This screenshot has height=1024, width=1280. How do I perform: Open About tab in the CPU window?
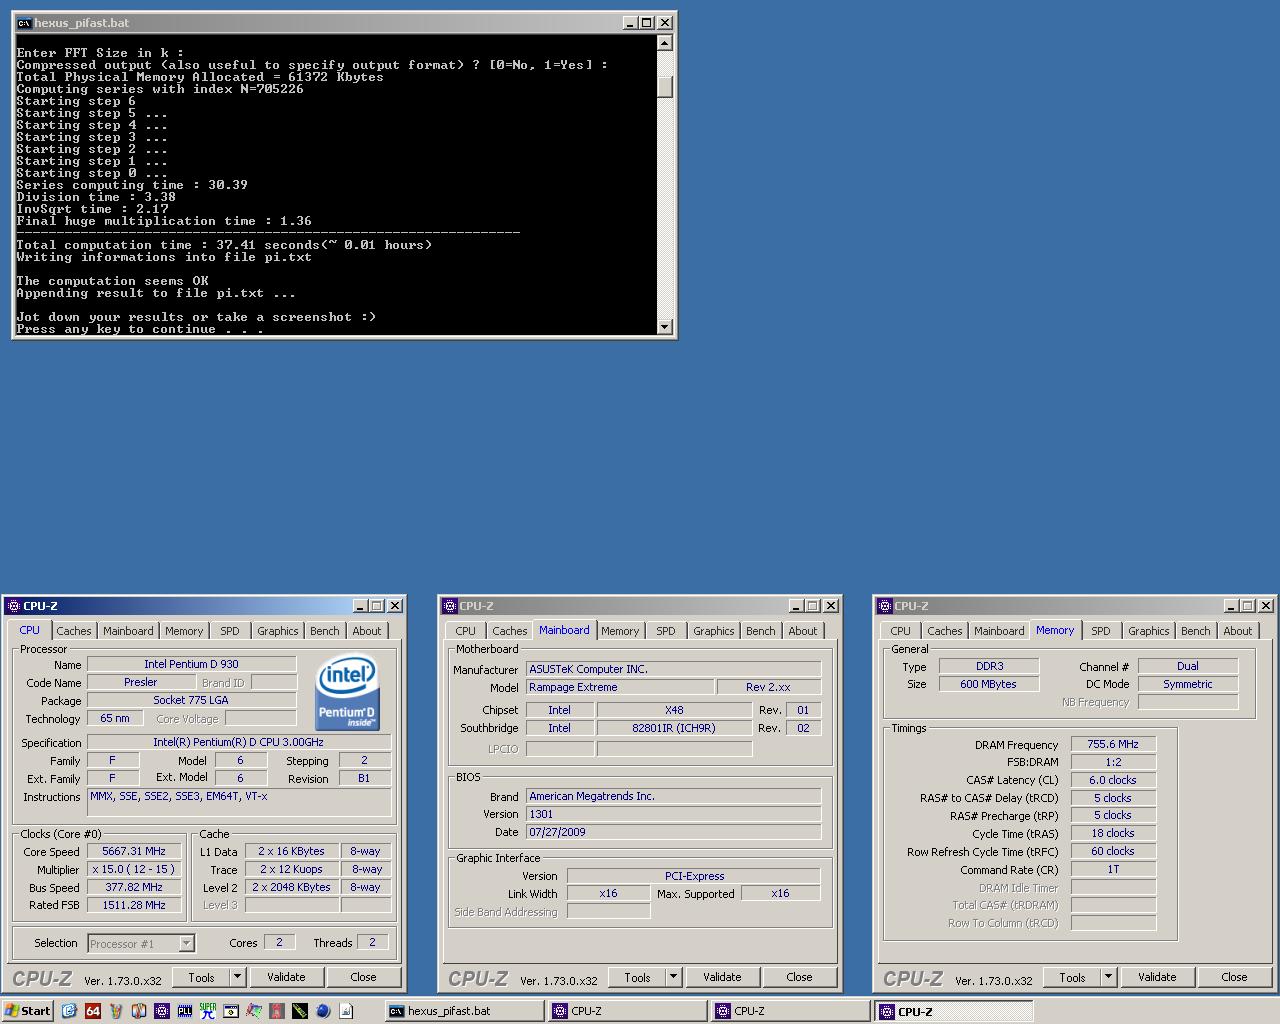tap(367, 631)
